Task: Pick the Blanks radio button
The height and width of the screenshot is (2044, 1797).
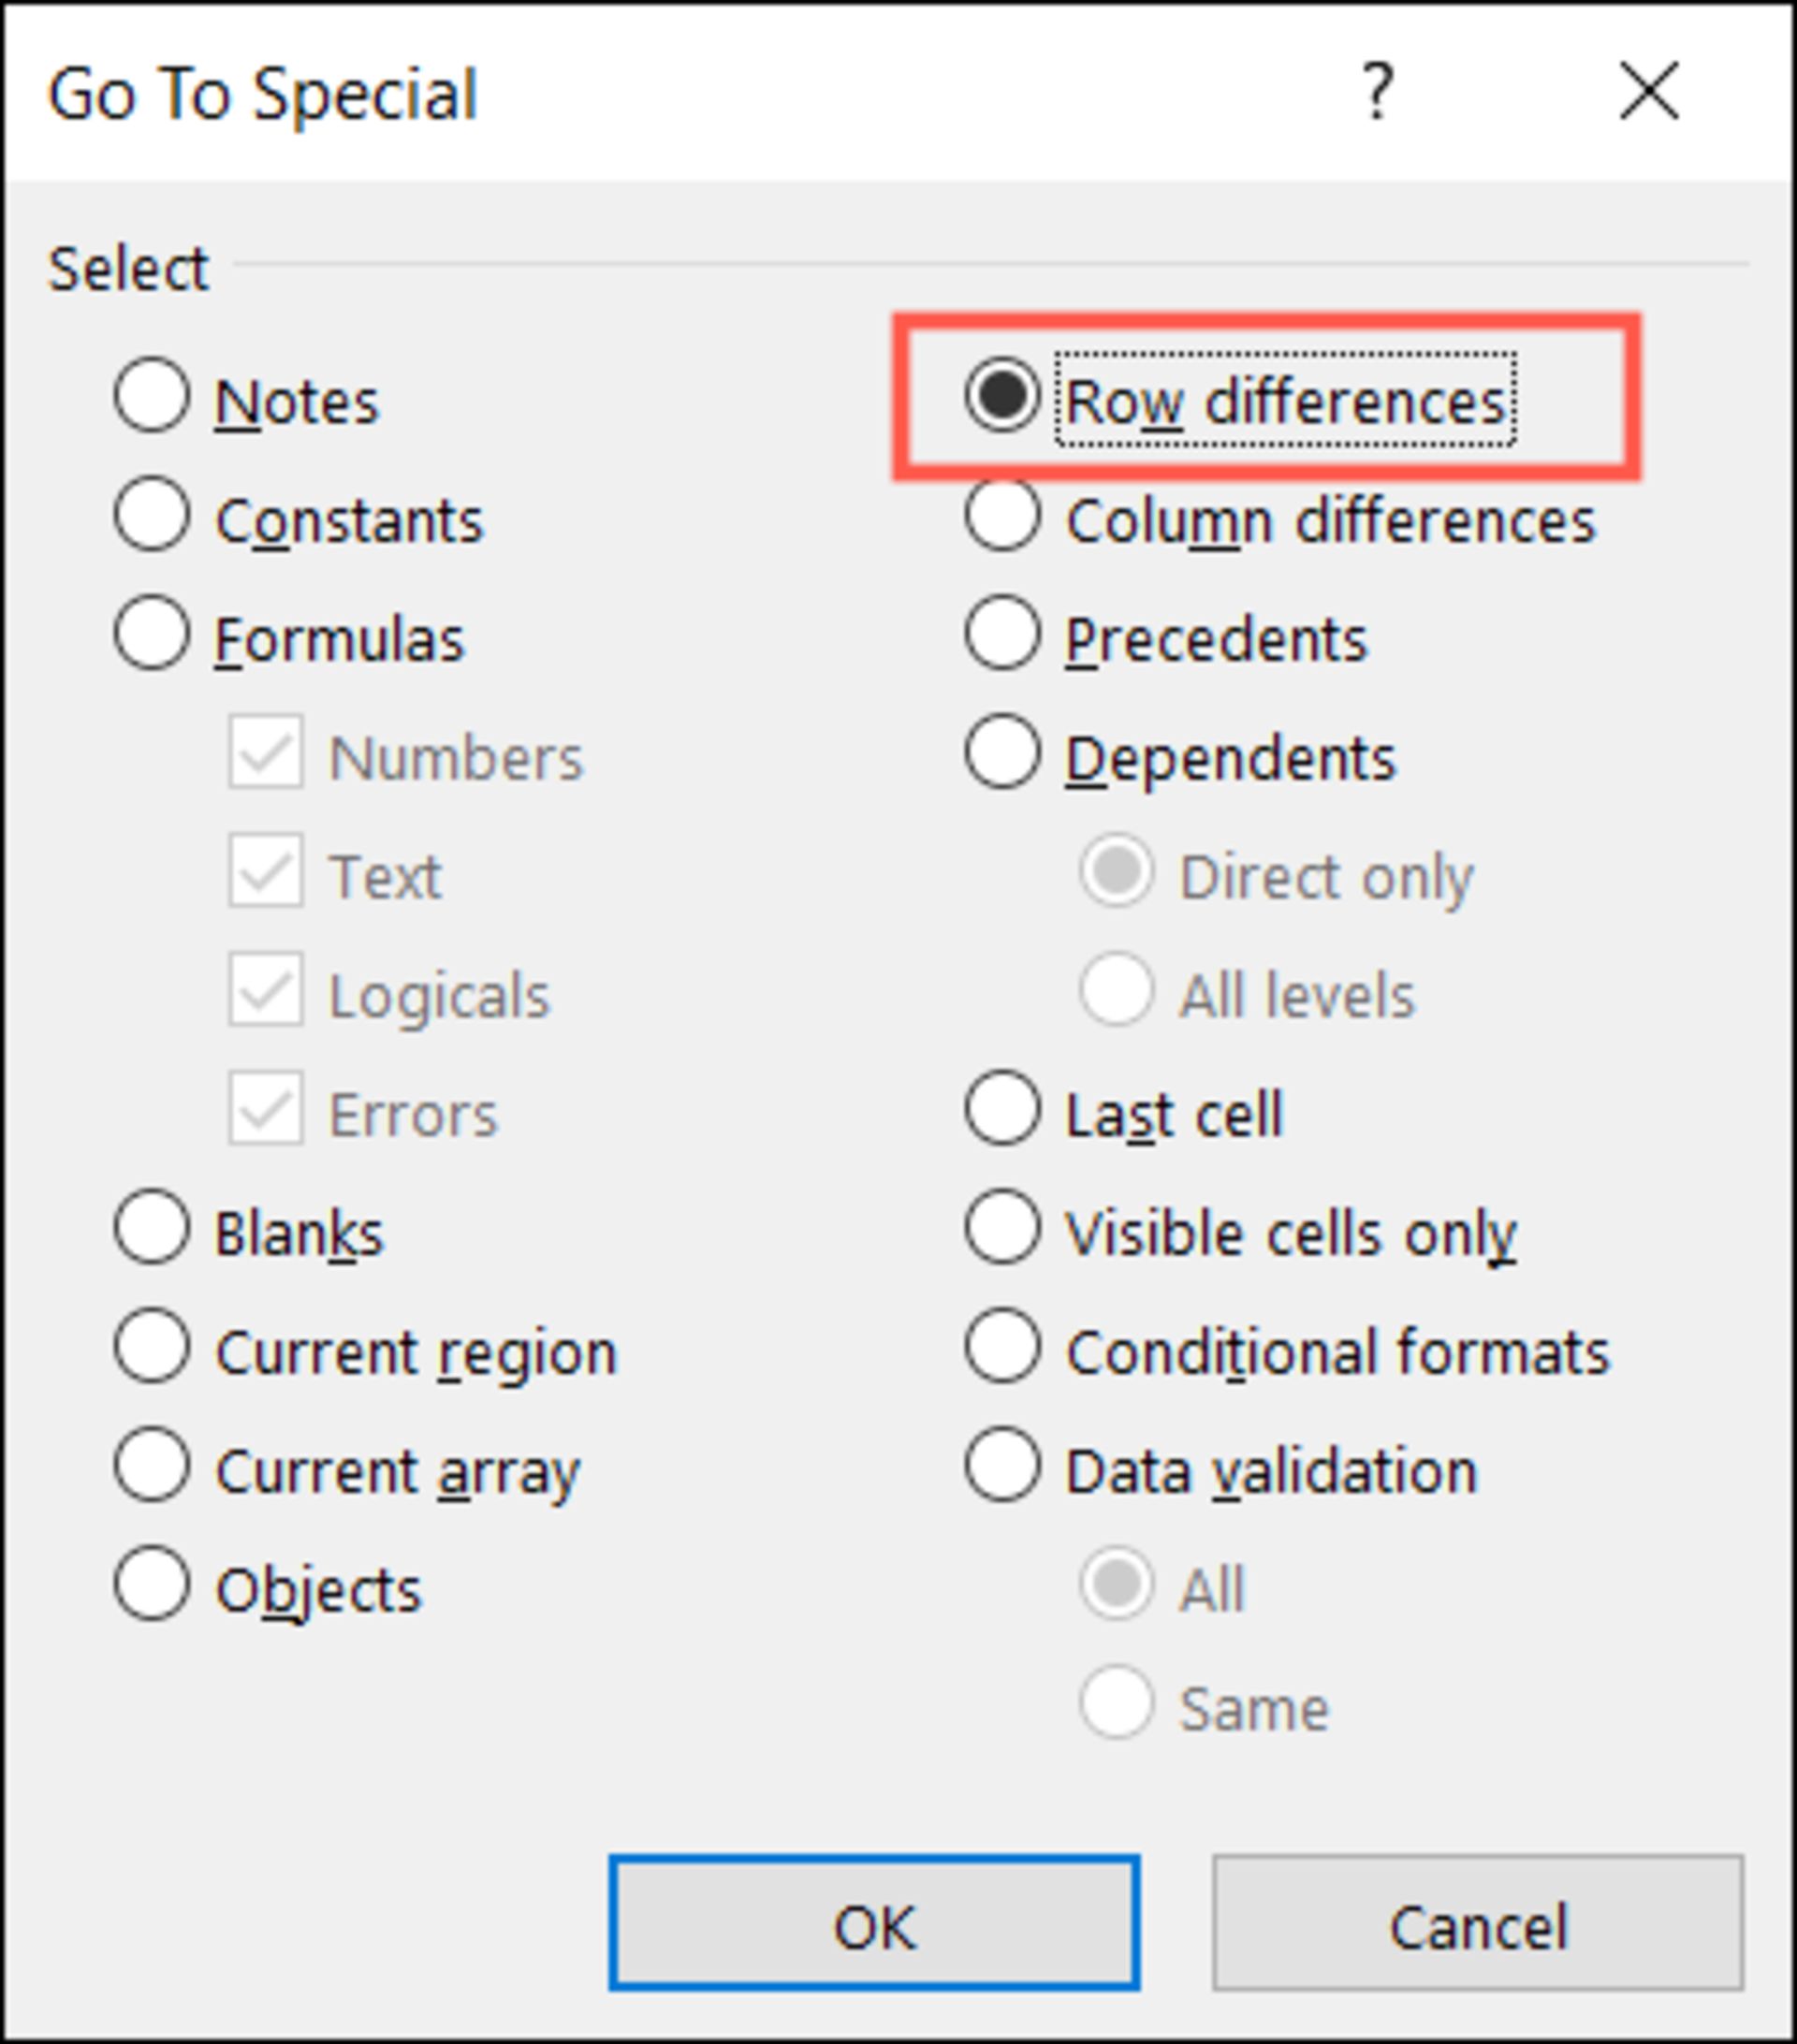Action: coord(152,1227)
